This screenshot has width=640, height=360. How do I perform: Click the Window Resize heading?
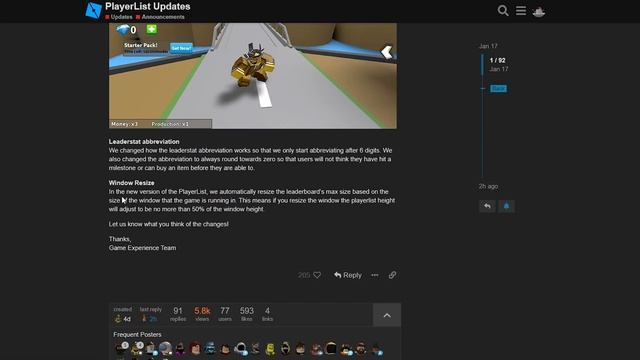[x=131, y=183]
